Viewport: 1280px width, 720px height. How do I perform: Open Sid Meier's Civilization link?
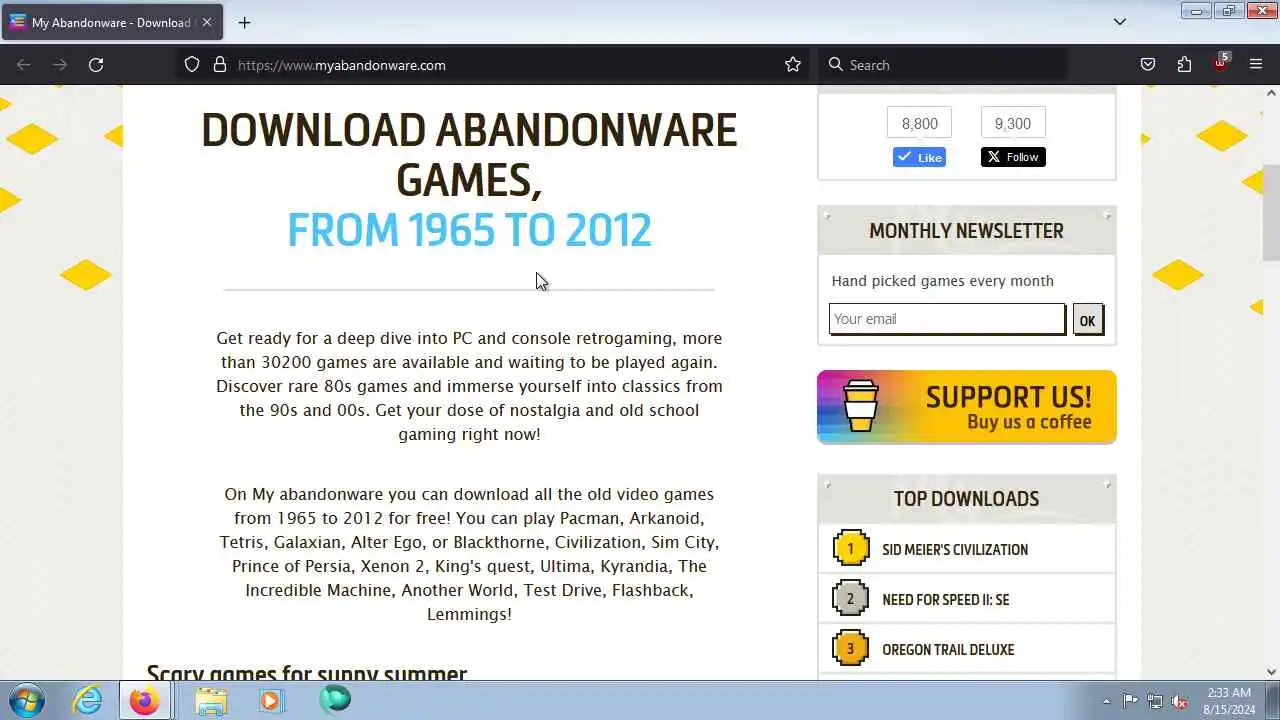(955, 549)
